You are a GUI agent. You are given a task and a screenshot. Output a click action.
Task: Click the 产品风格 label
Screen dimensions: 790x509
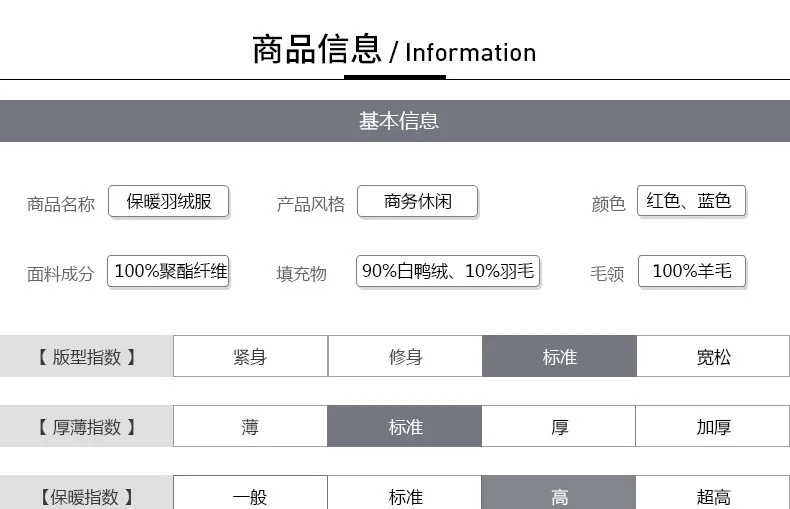[310, 204]
